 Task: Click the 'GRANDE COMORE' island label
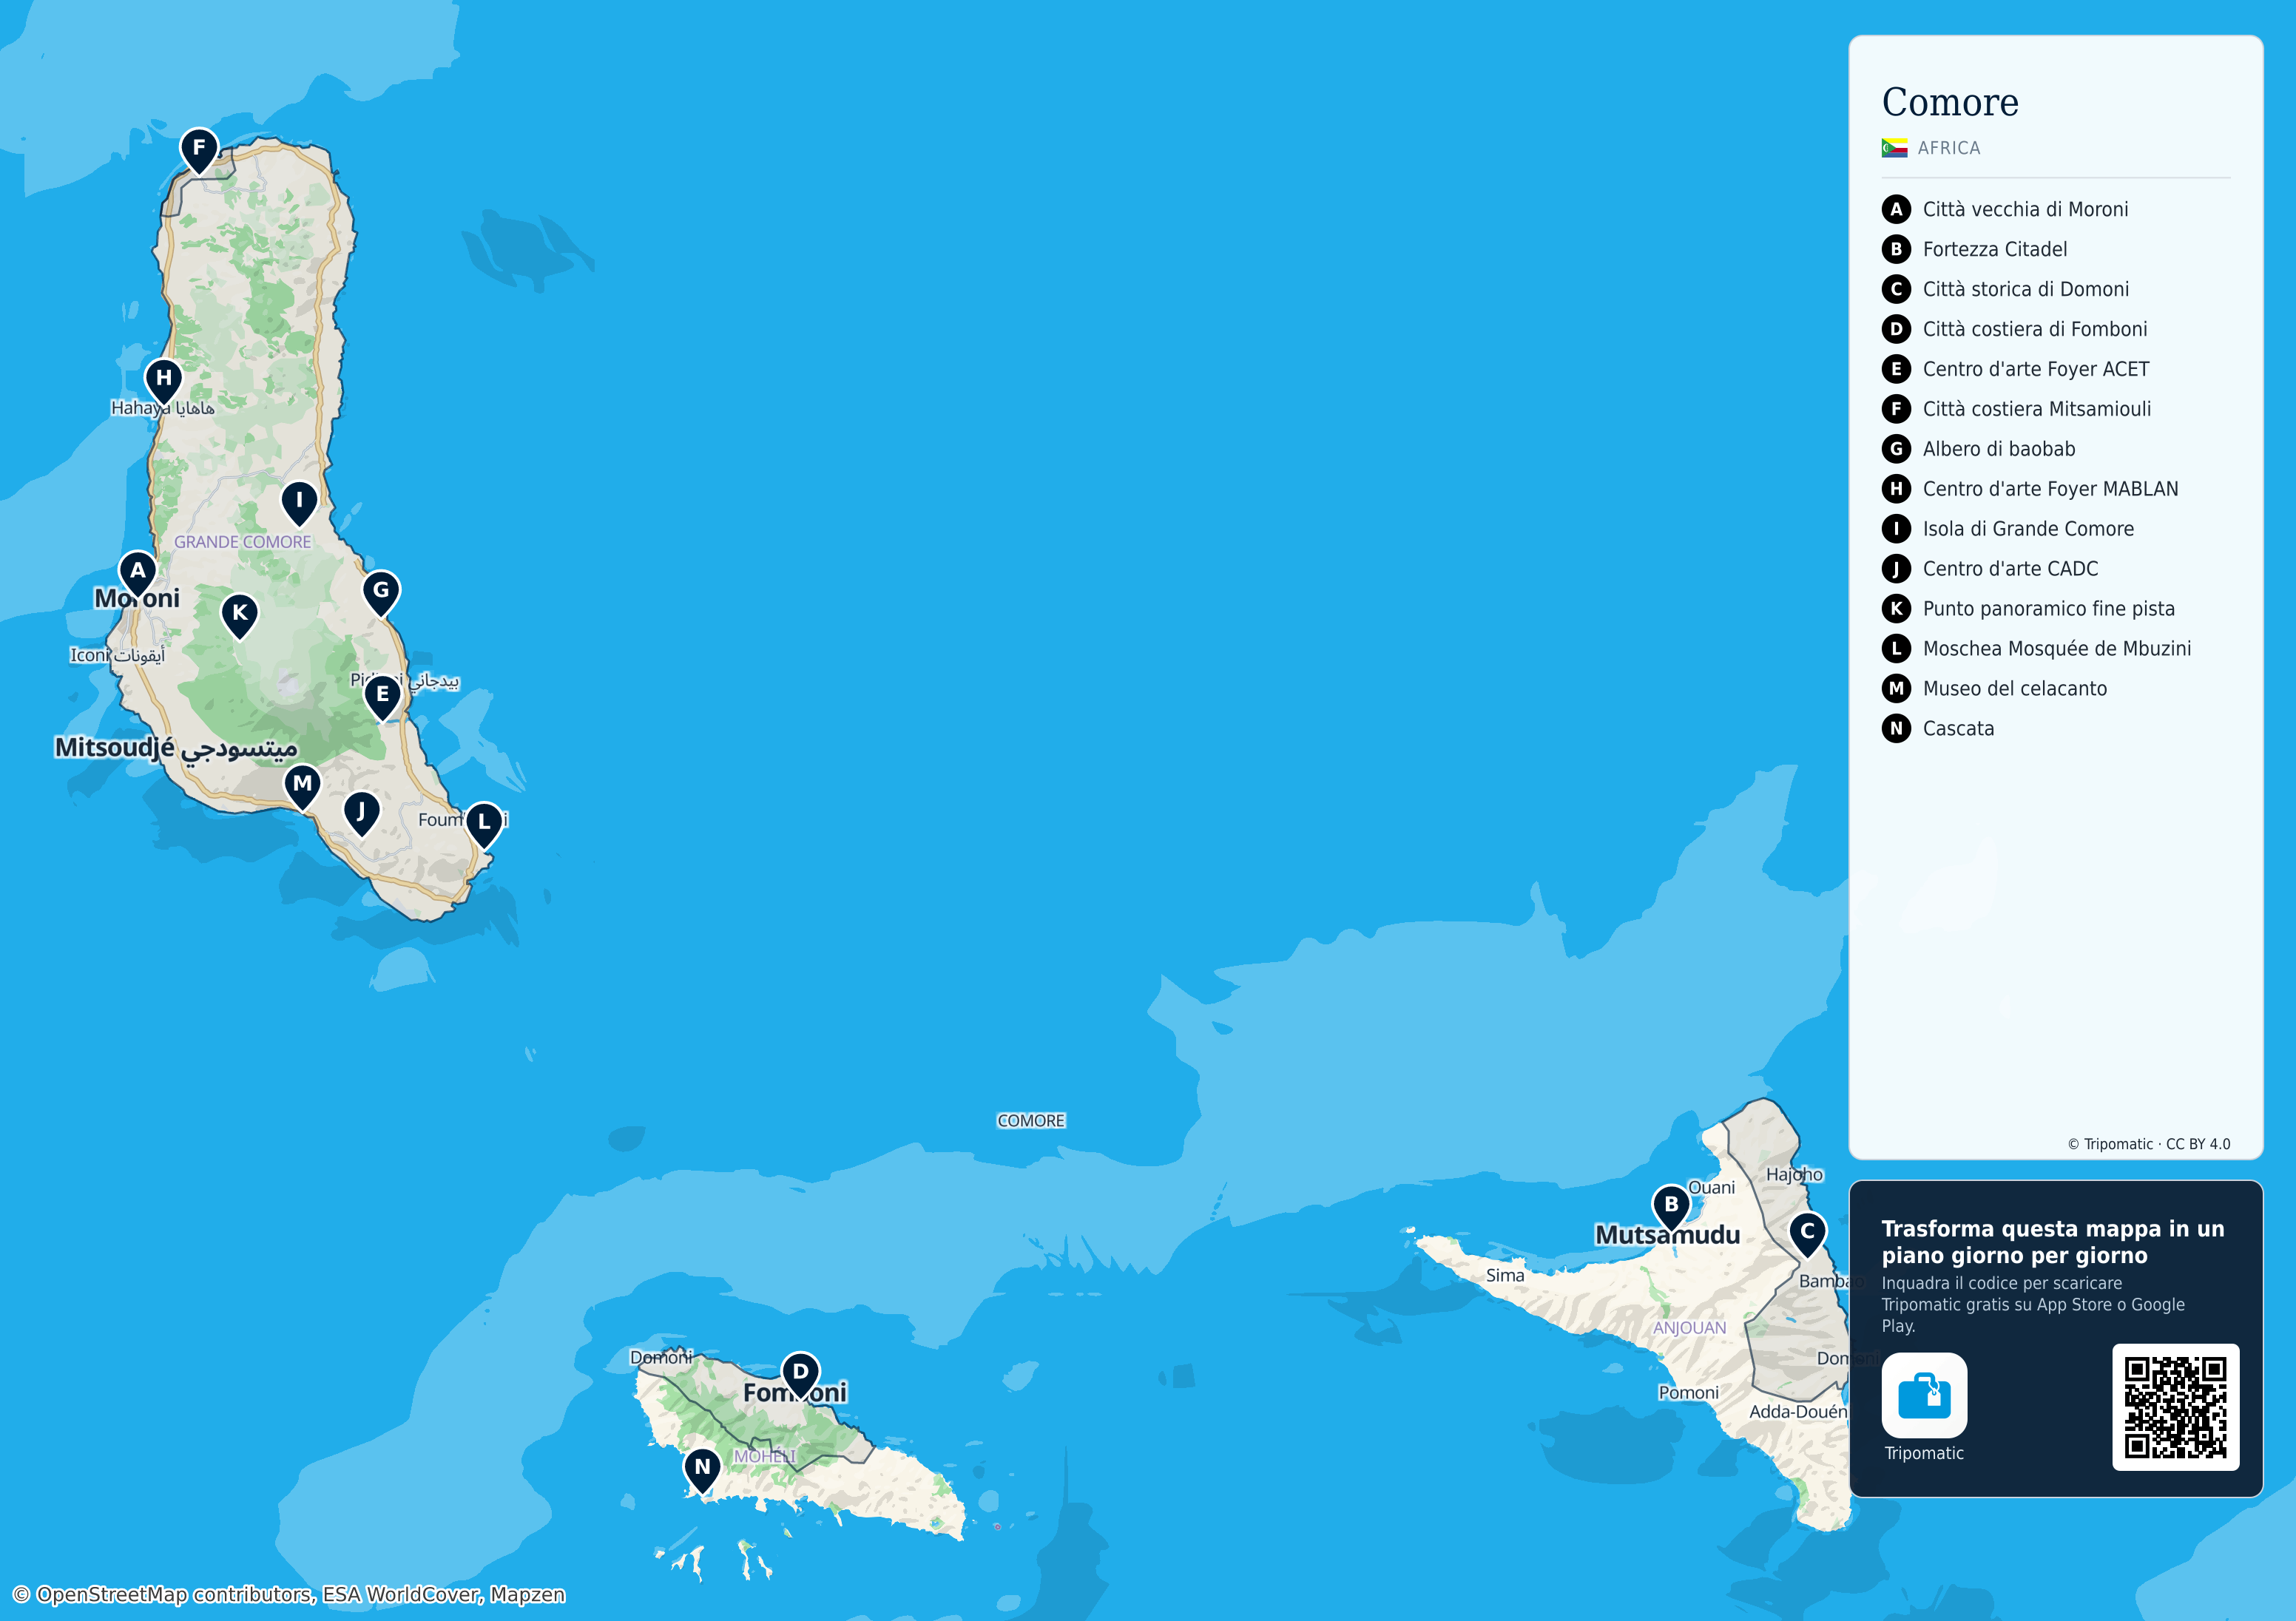pos(242,542)
